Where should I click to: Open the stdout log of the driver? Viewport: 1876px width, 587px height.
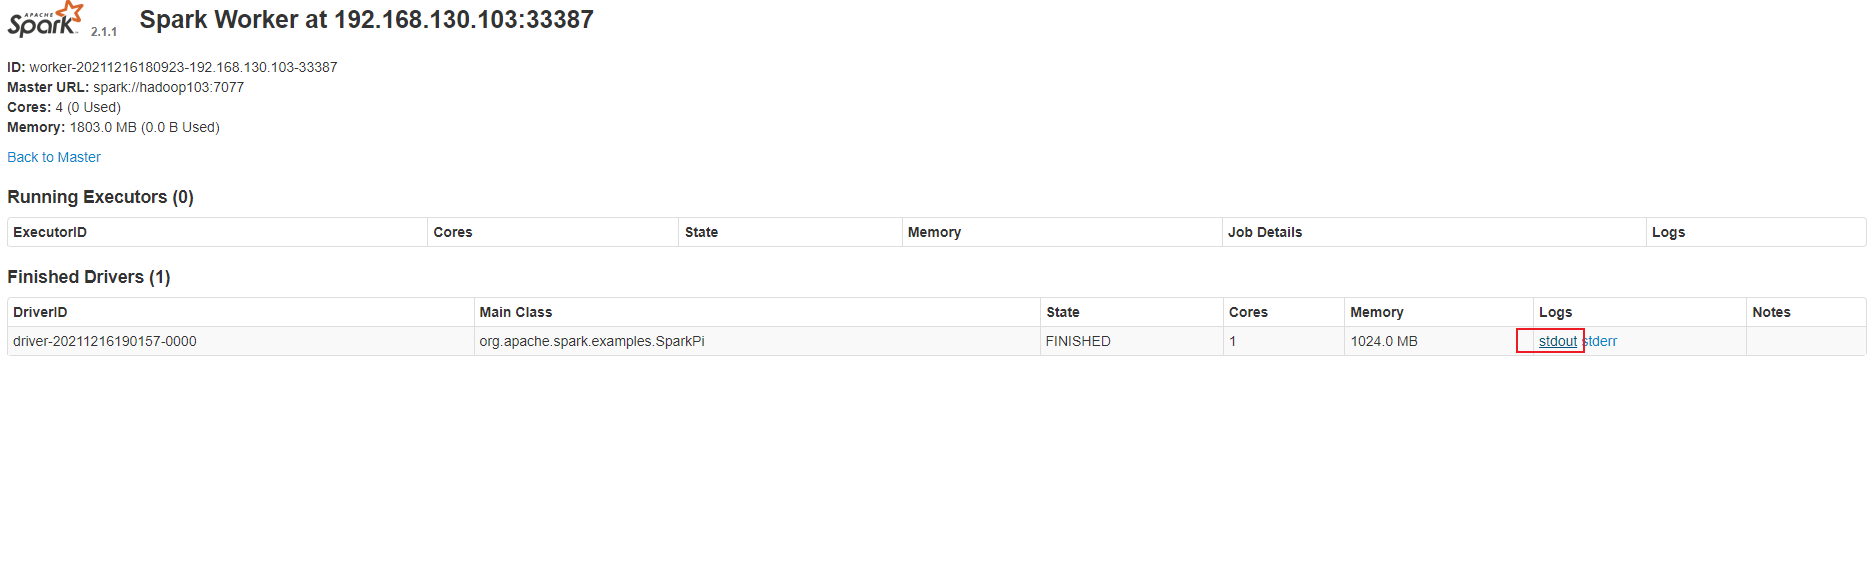(1557, 341)
